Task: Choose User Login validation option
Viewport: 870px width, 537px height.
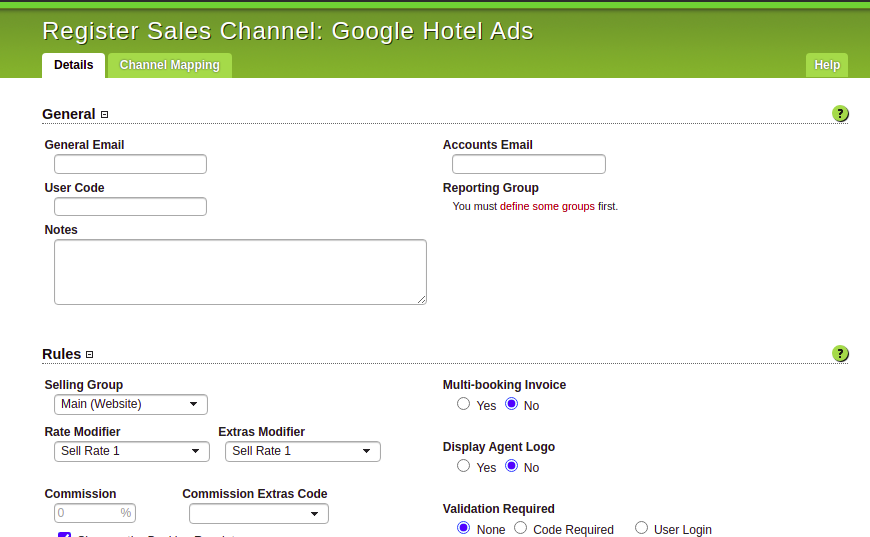Action: click(x=641, y=528)
